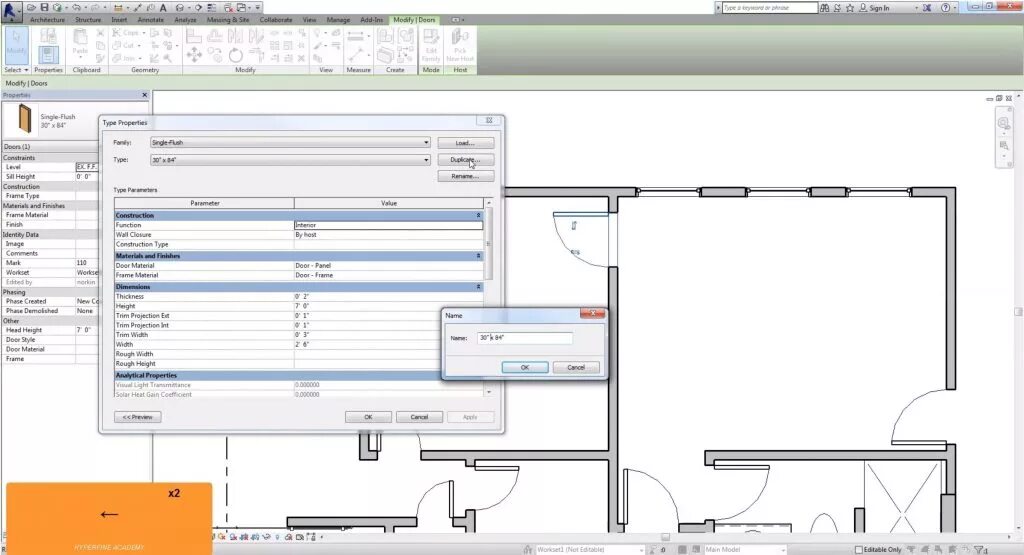
Task: Click the selection filter funnel icon in status bar
Action: 980,550
